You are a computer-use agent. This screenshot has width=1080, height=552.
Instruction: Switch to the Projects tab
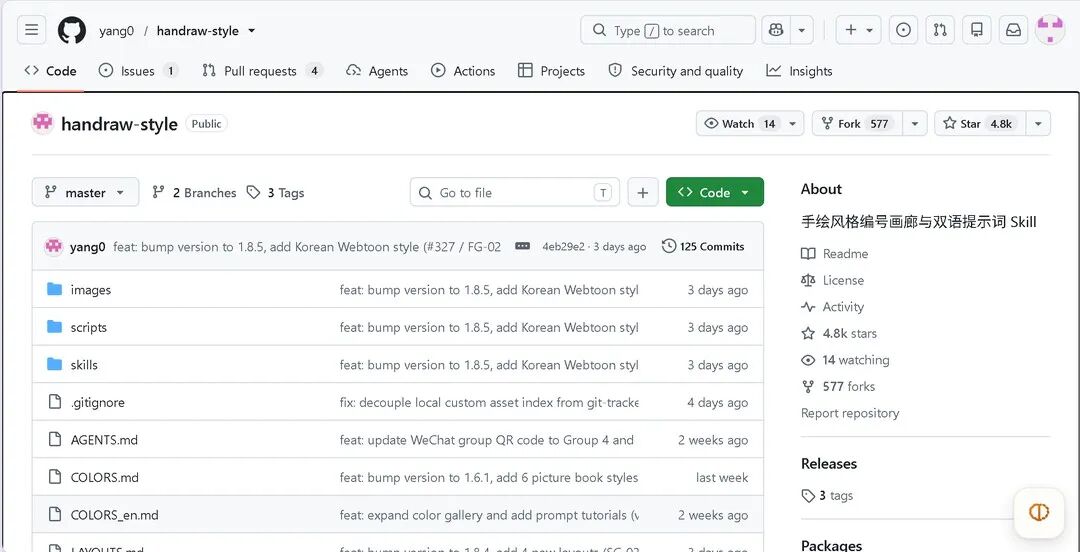point(551,71)
